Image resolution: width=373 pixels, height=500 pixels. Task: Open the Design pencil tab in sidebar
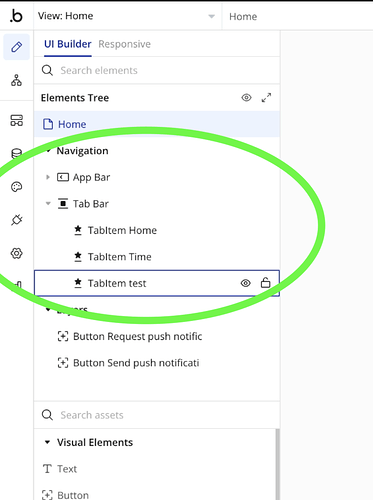pos(17,47)
